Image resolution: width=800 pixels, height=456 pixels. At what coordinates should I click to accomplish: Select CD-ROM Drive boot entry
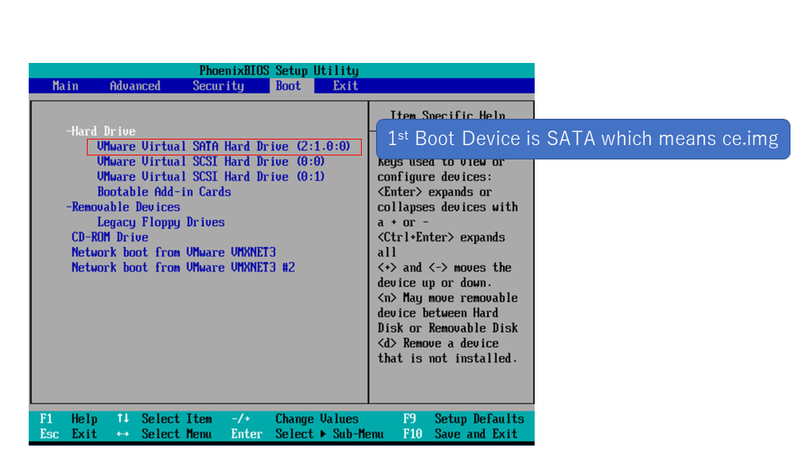(x=110, y=237)
